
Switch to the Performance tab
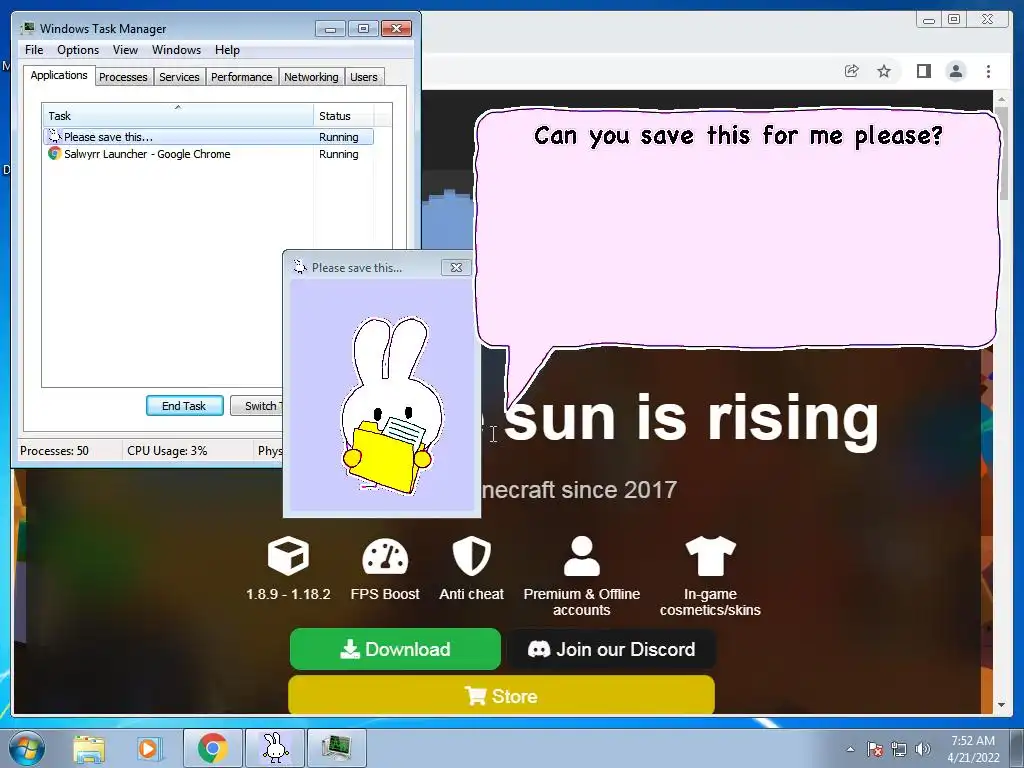coord(242,77)
